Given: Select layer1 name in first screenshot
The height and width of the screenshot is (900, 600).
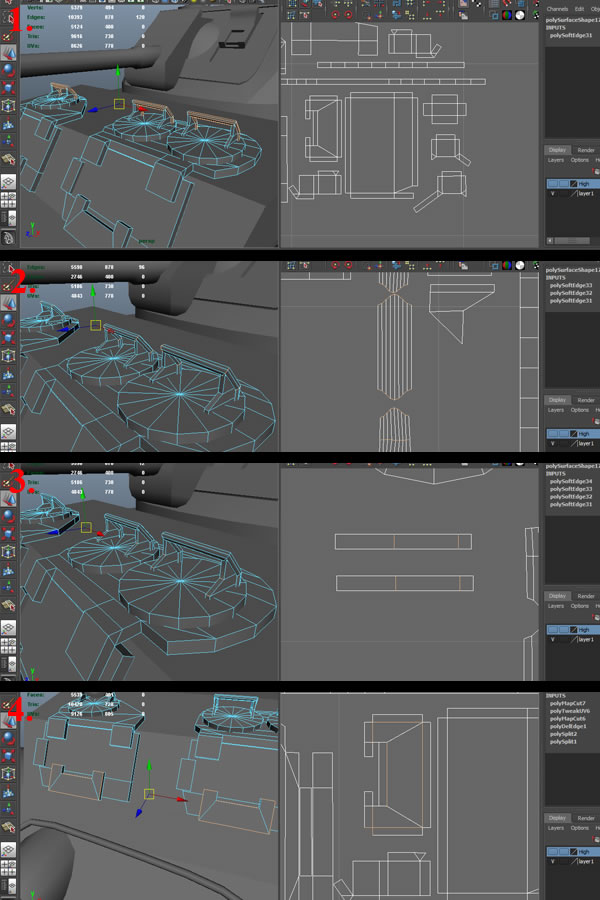Looking at the screenshot, I should tap(586, 194).
